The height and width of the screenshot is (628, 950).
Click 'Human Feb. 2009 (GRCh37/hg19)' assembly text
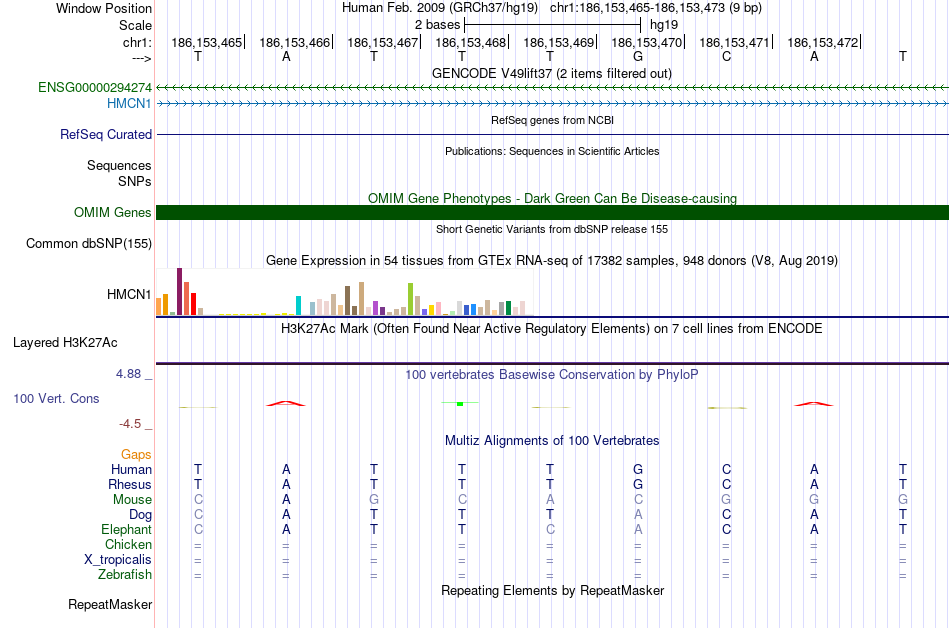coord(440,8)
